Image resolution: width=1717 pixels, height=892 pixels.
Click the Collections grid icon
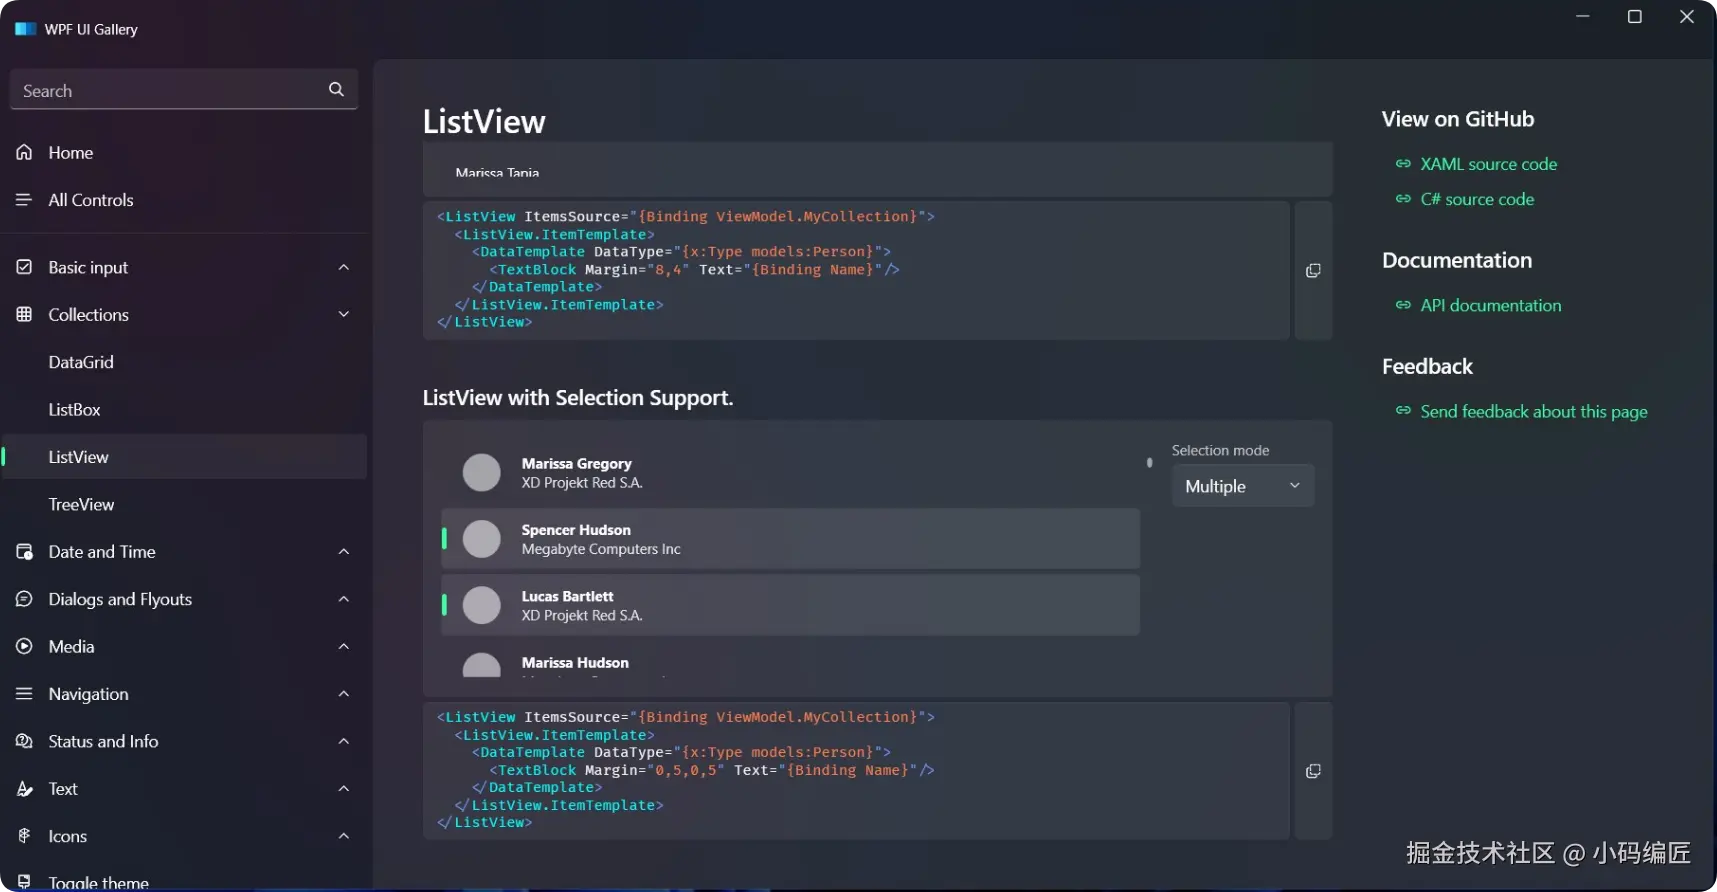tap(24, 314)
